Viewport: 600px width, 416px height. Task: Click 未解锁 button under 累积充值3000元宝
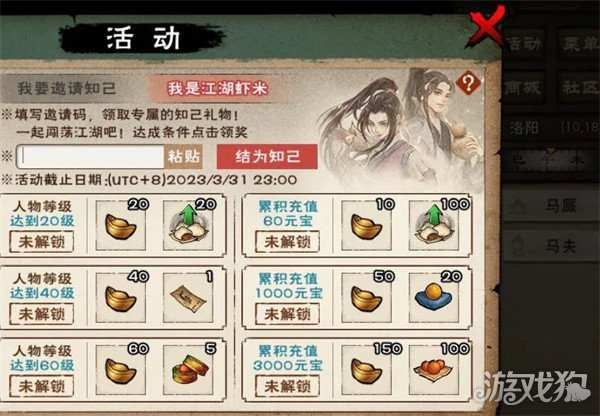(x=287, y=386)
